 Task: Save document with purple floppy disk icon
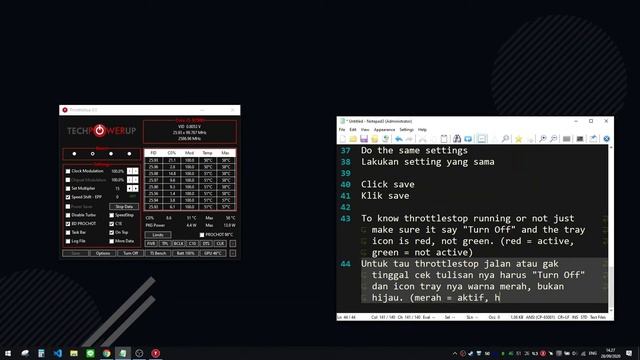point(364,139)
